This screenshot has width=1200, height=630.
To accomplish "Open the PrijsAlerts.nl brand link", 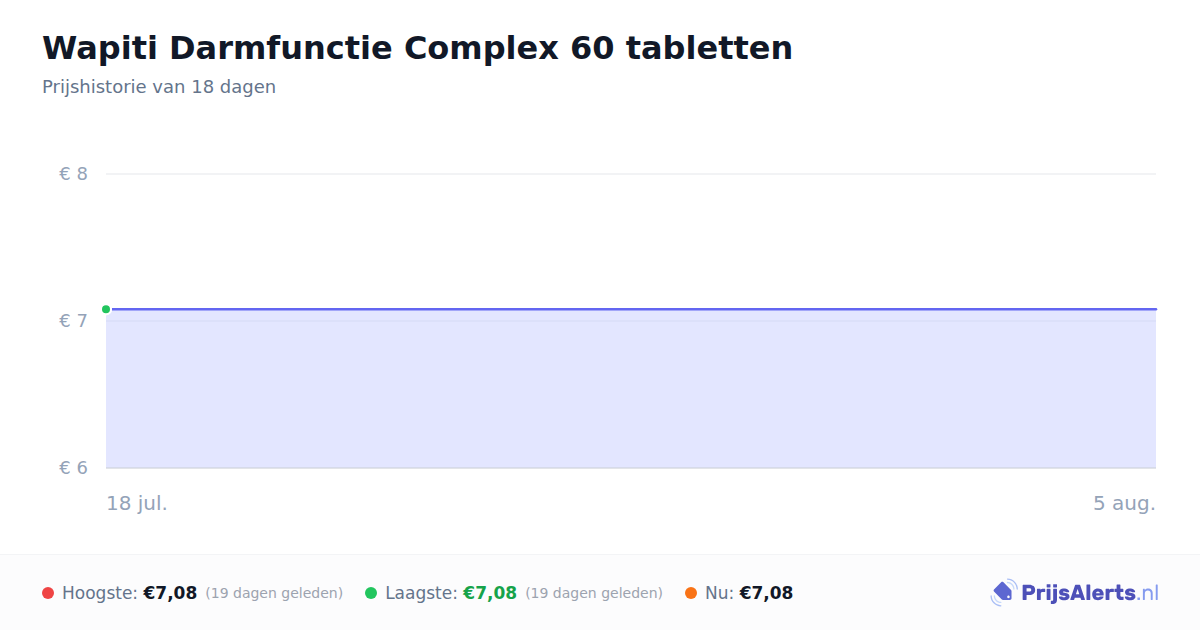I will pyautogui.click(x=1074, y=593).
